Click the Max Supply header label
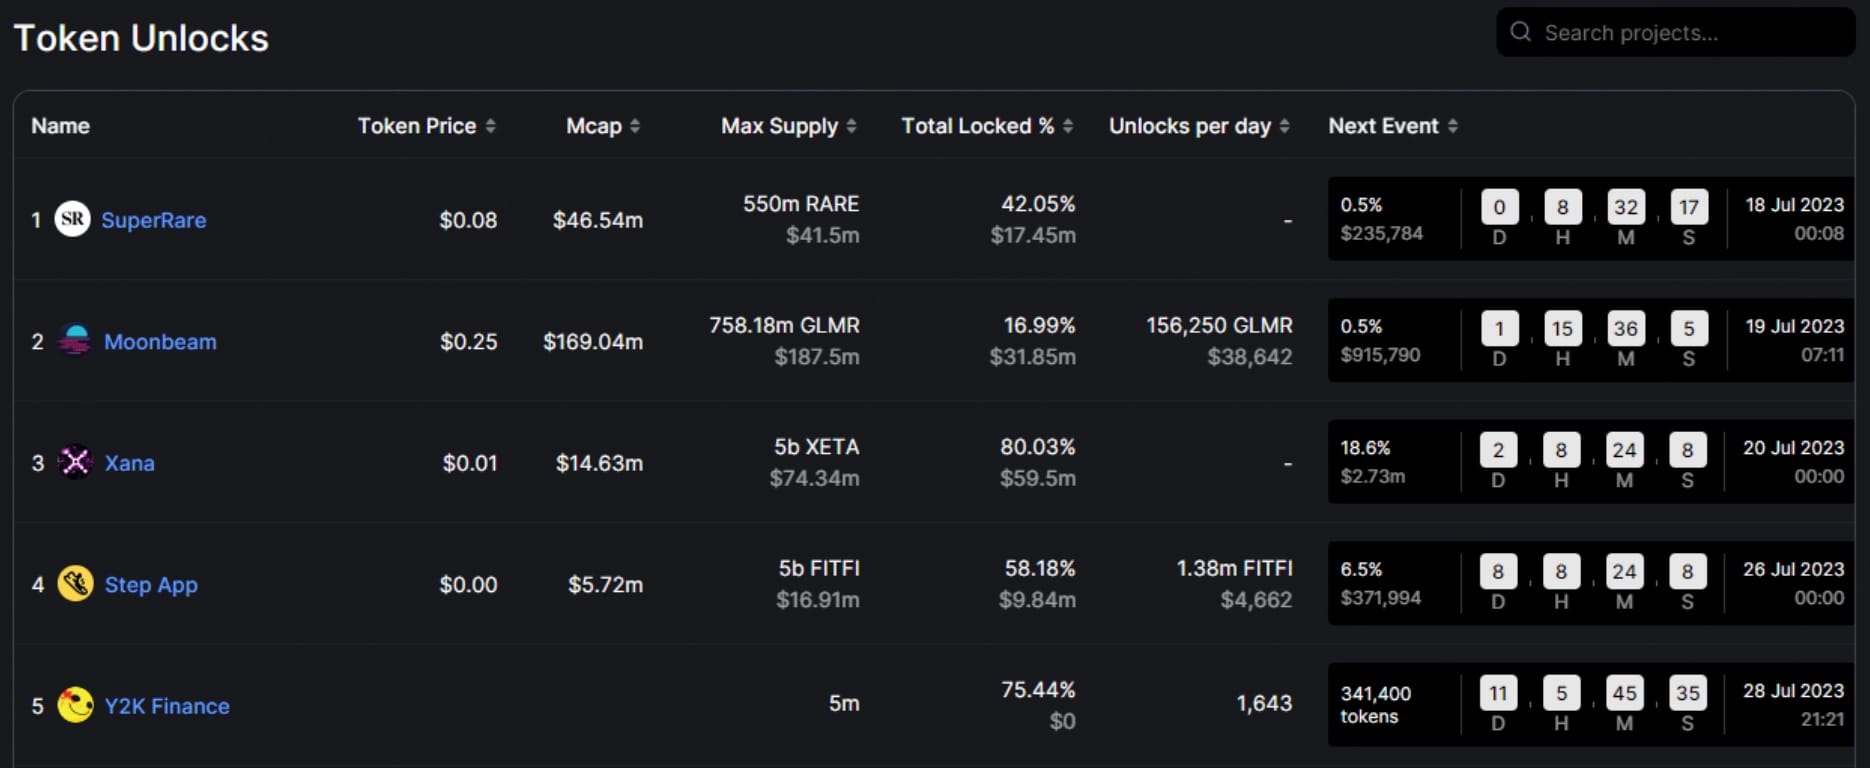Screen dimensions: 1870x768 pos(780,126)
